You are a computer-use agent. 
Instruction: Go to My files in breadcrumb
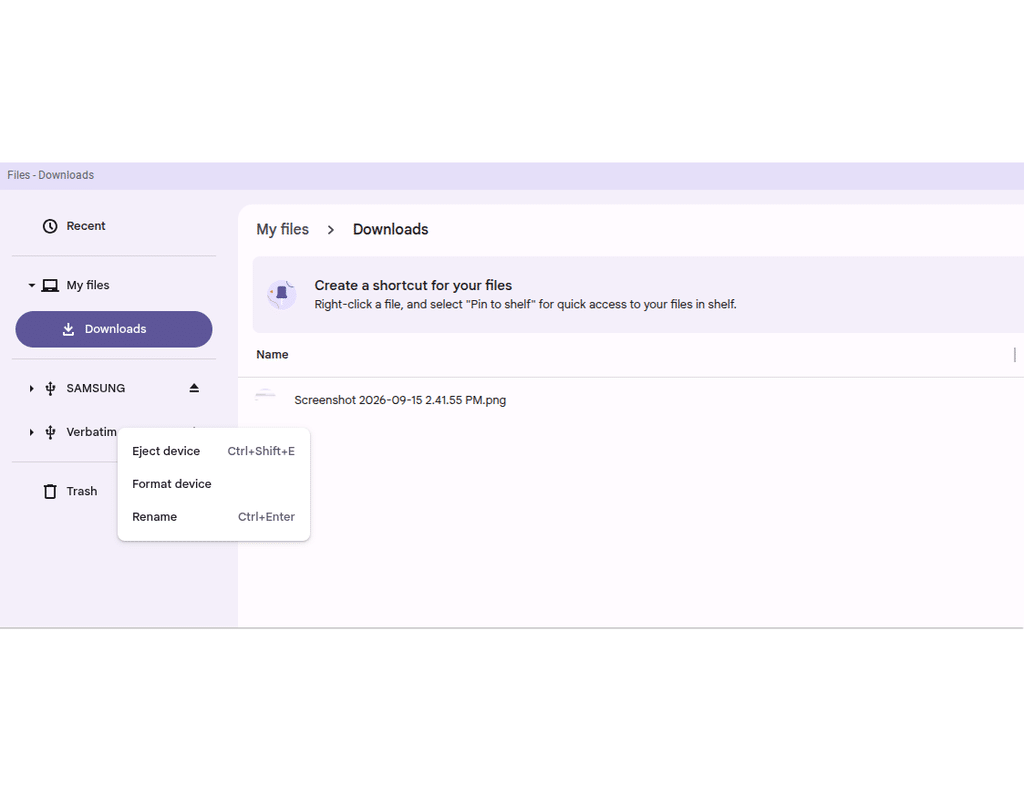click(x=282, y=229)
